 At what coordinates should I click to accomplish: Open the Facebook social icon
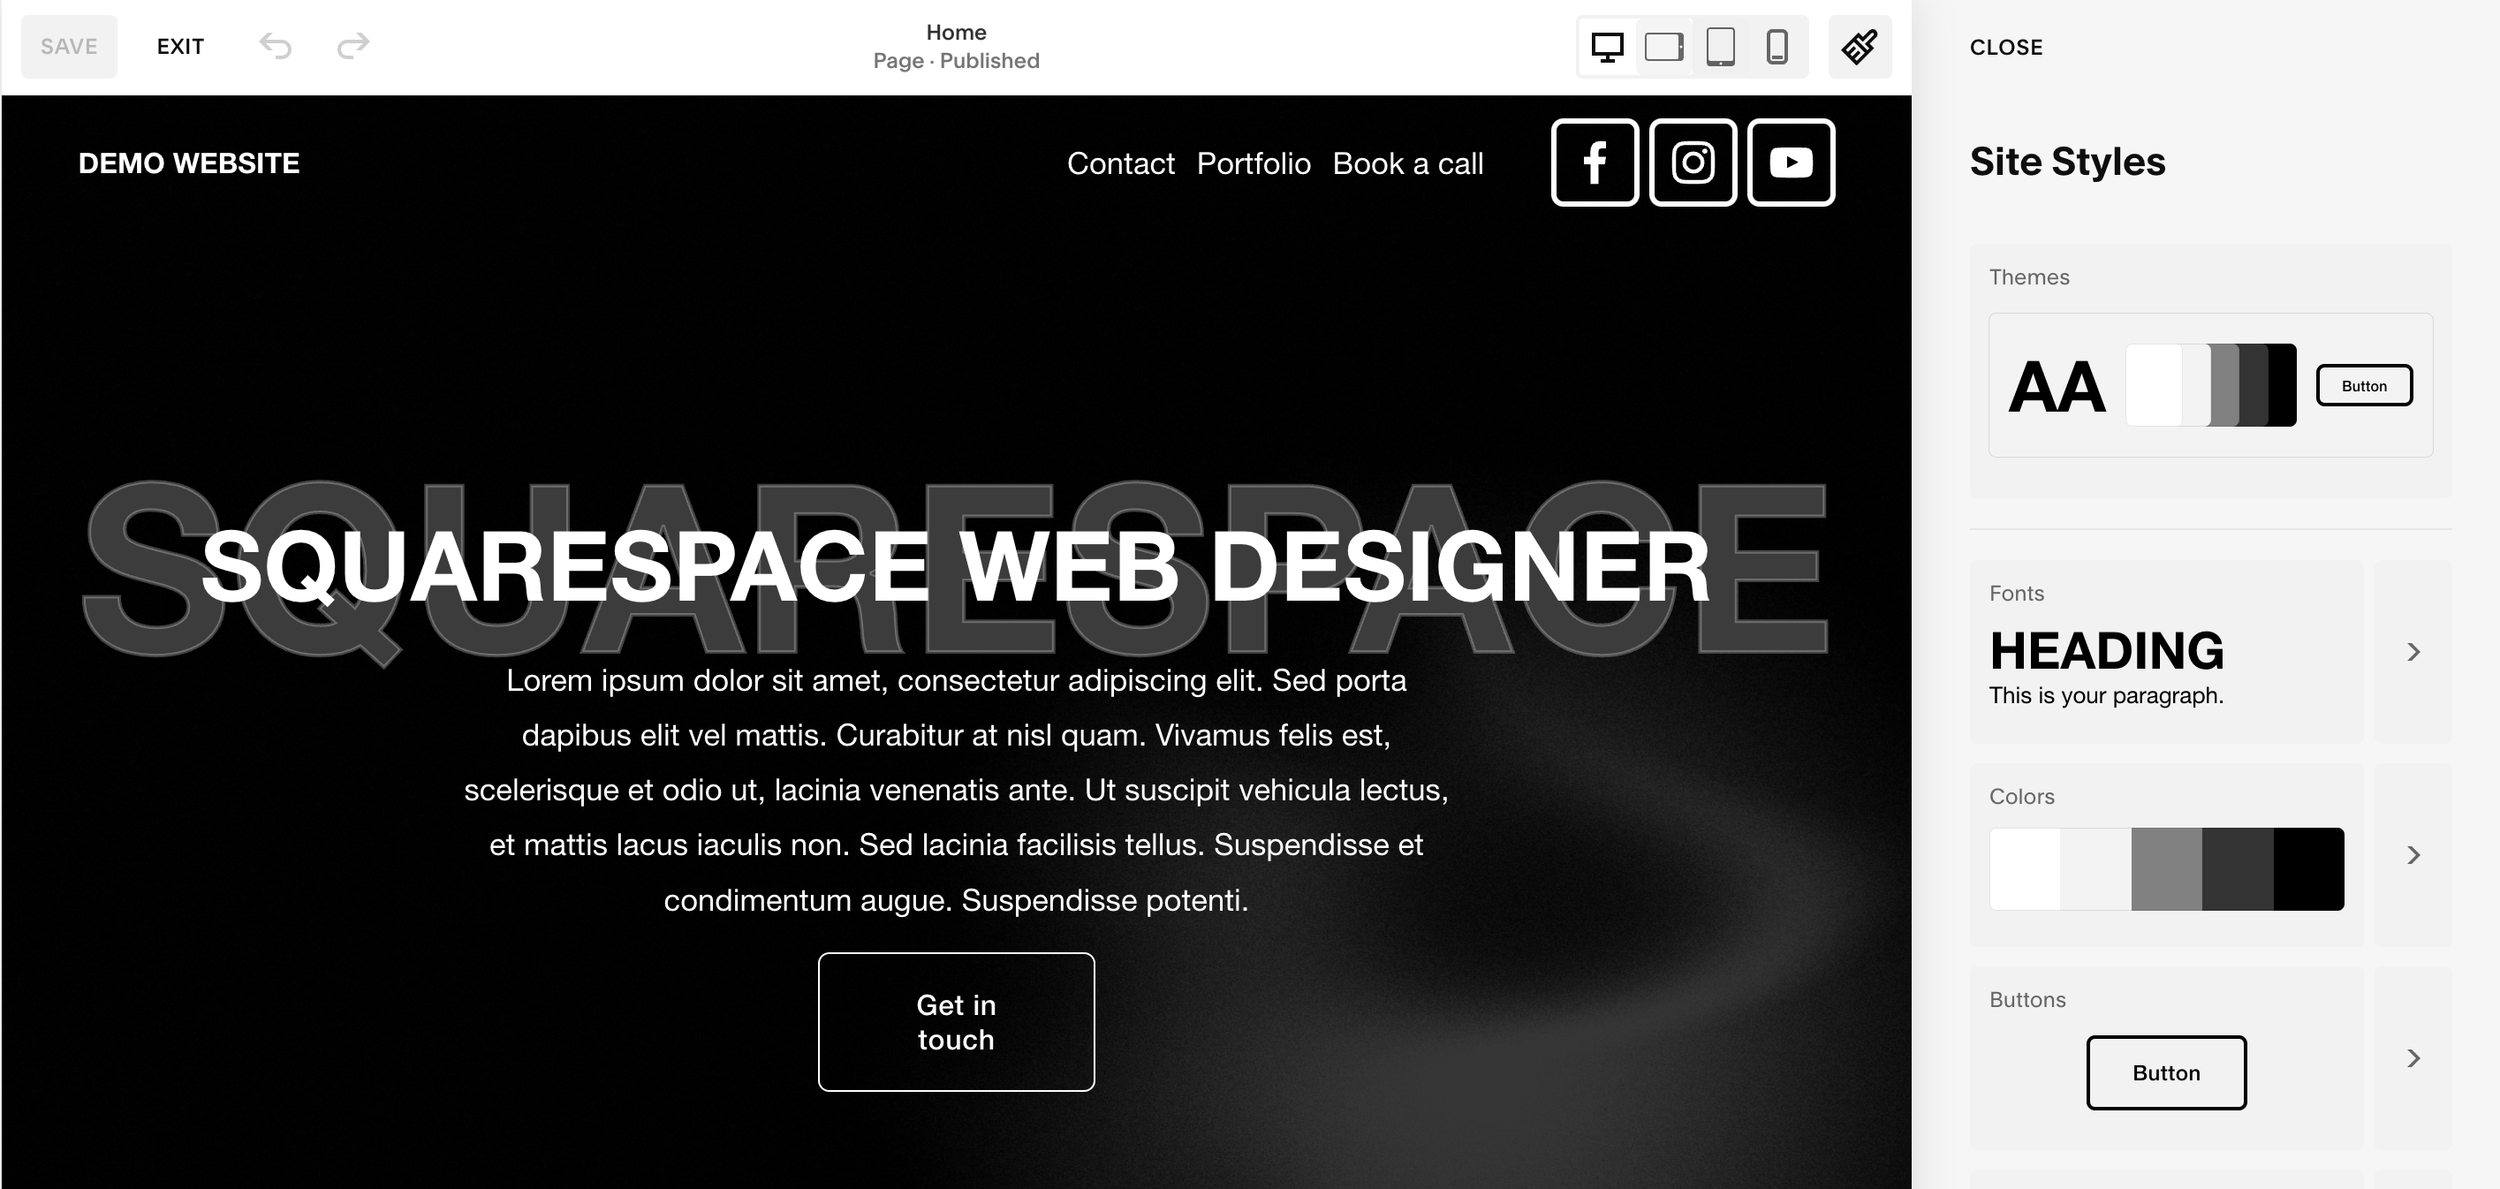[1595, 162]
